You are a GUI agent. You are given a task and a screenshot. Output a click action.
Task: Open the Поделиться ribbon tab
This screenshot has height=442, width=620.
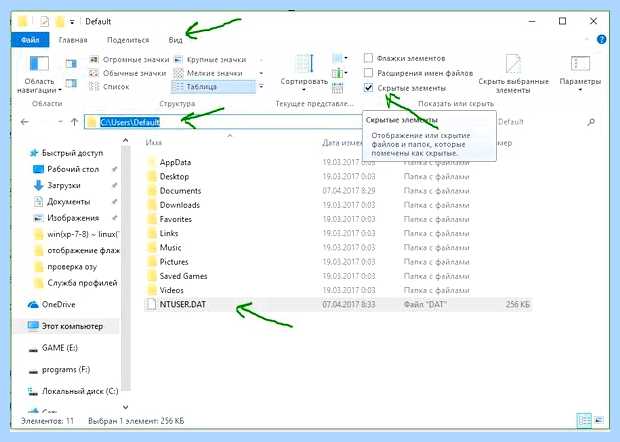[x=128, y=40]
